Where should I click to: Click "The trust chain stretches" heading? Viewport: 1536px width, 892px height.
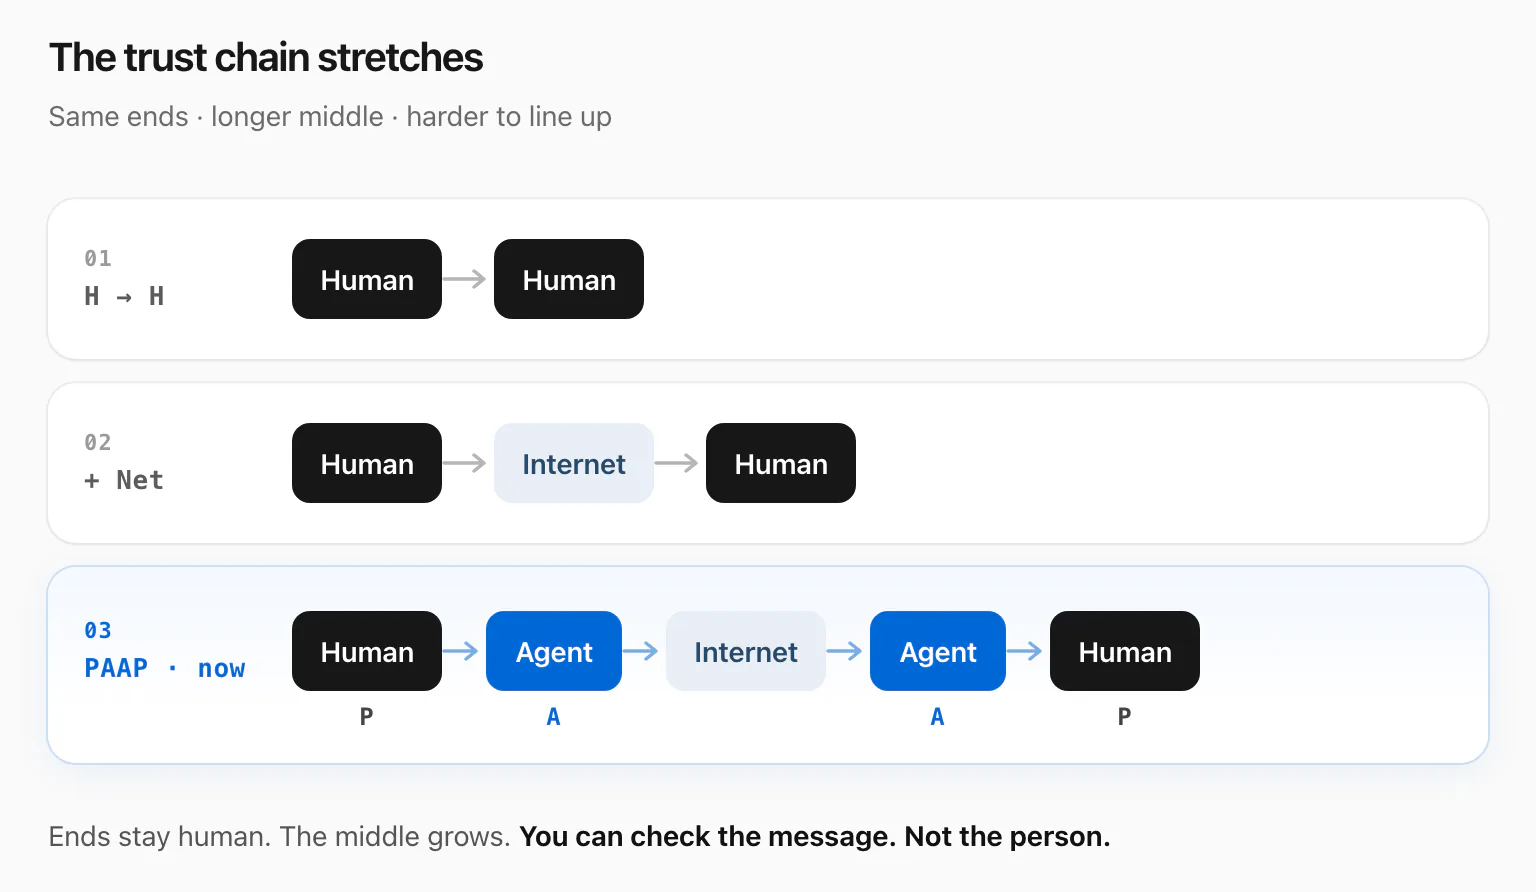point(266,58)
